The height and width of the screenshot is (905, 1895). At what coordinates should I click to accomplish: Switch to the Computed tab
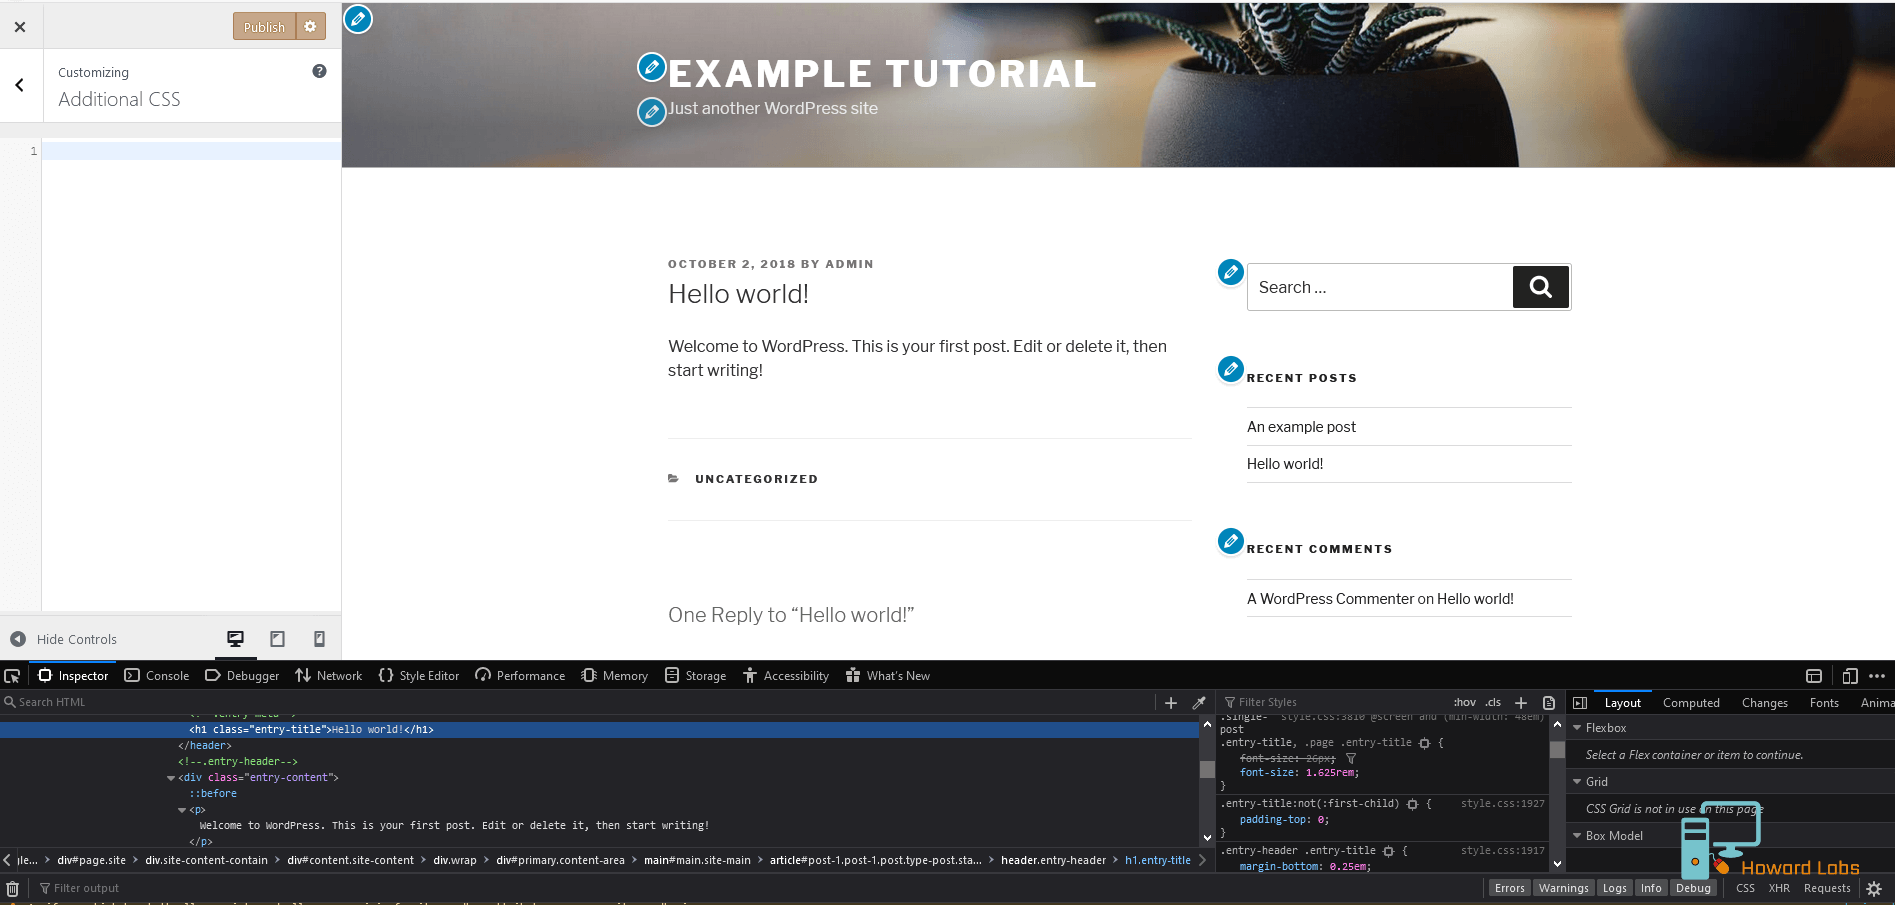[x=1690, y=702]
